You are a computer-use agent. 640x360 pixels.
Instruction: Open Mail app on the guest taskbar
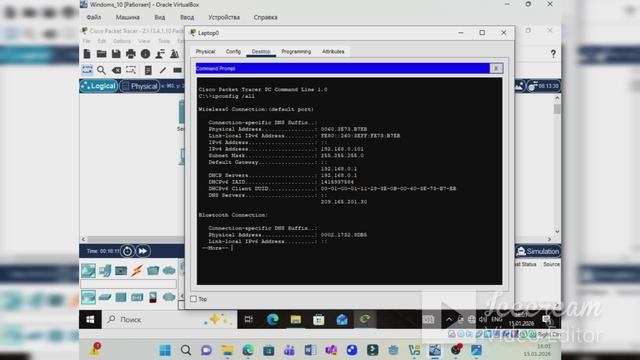[x=342, y=320]
